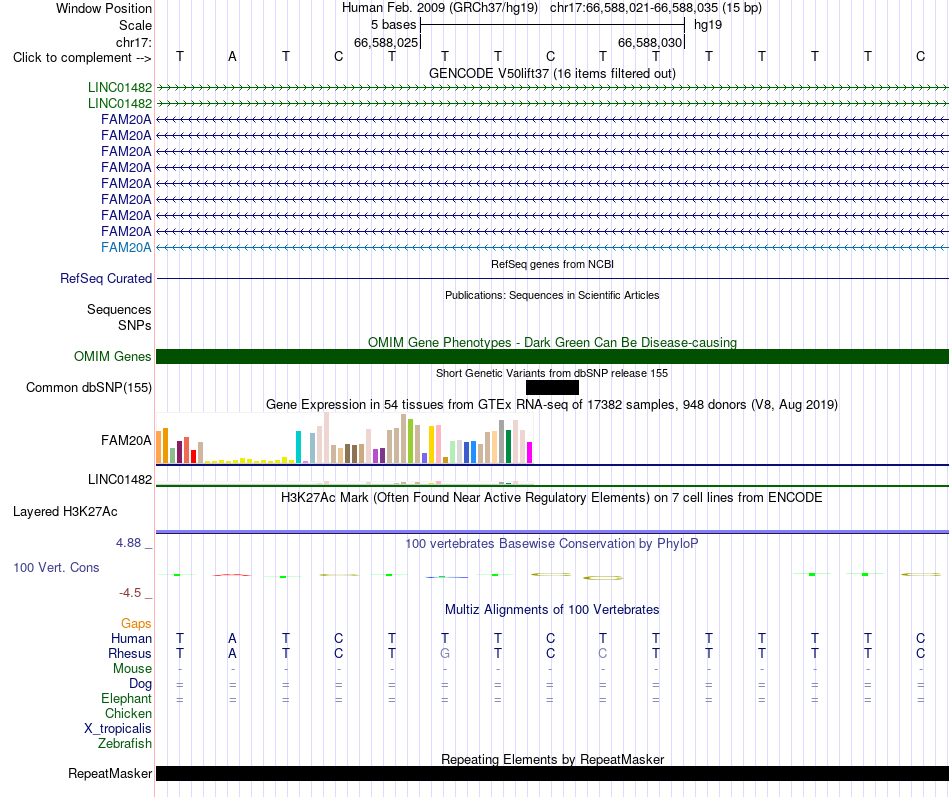Click the "Elephant" alignment row label
This screenshot has width=950, height=797.
tap(126, 698)
